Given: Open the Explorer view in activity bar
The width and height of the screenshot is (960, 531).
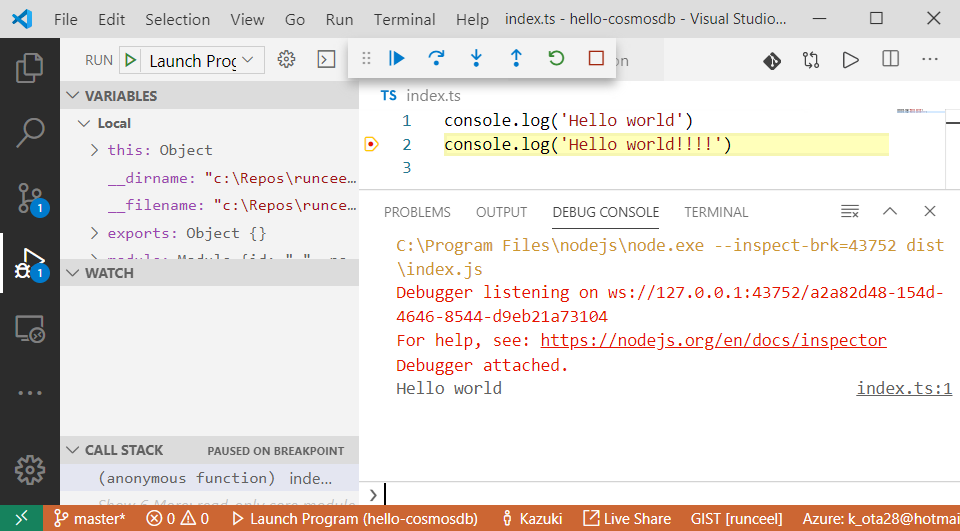Looking at the screenshot, I should [x=29, y=68].
